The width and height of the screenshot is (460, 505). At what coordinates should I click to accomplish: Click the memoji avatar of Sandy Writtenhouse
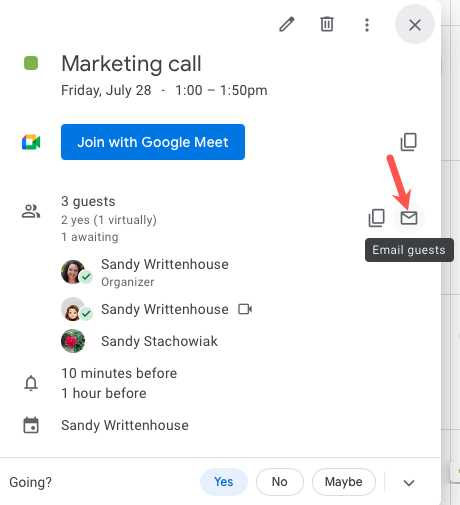click(73, 309)
